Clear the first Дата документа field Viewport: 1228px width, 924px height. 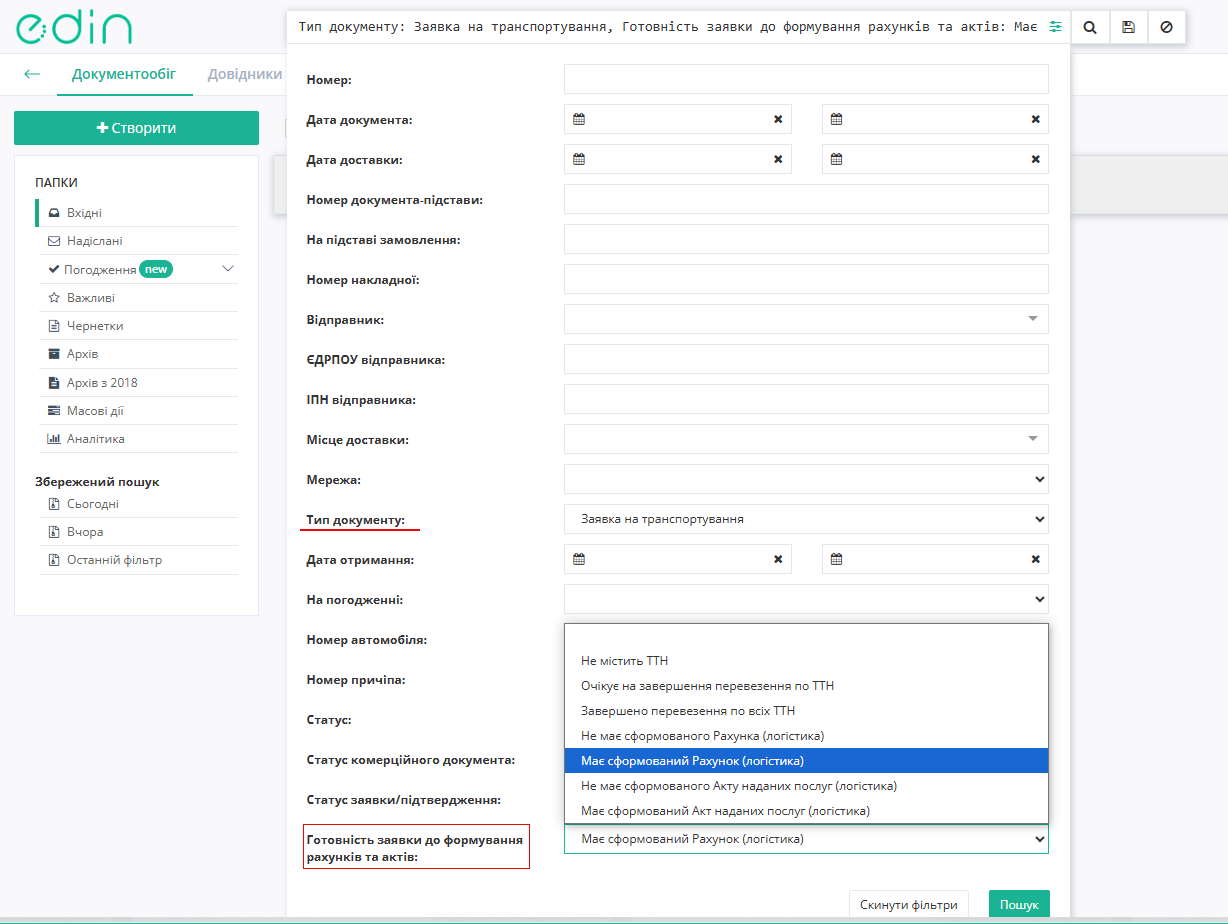[778, 119]
